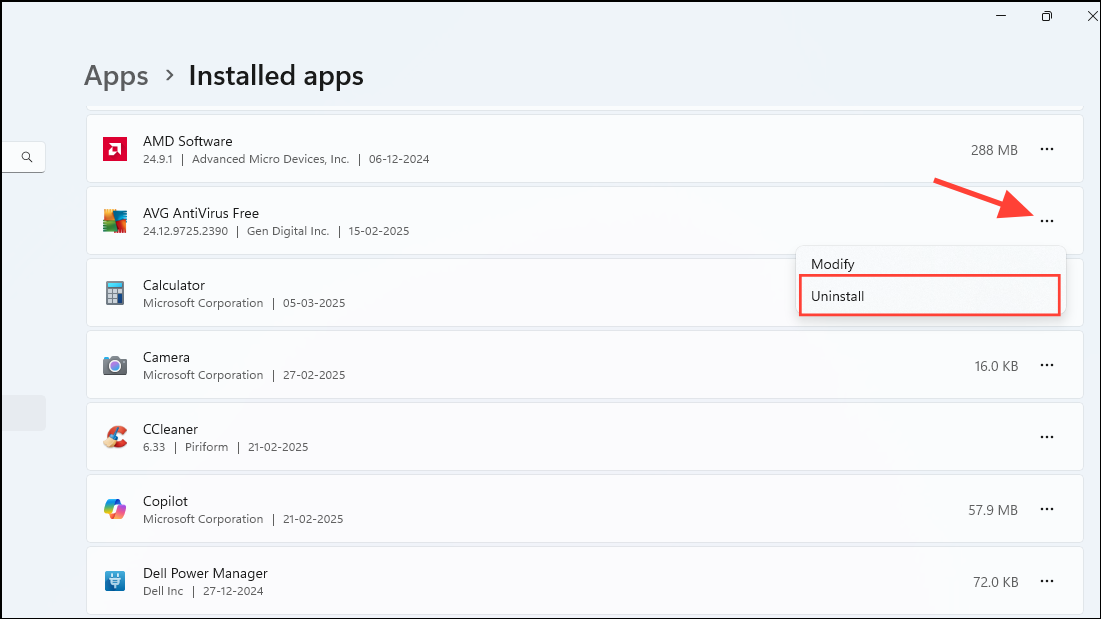Click the CCleaner app icon
Viewport: 1101px width, 619px height.
tap(115, 437)
